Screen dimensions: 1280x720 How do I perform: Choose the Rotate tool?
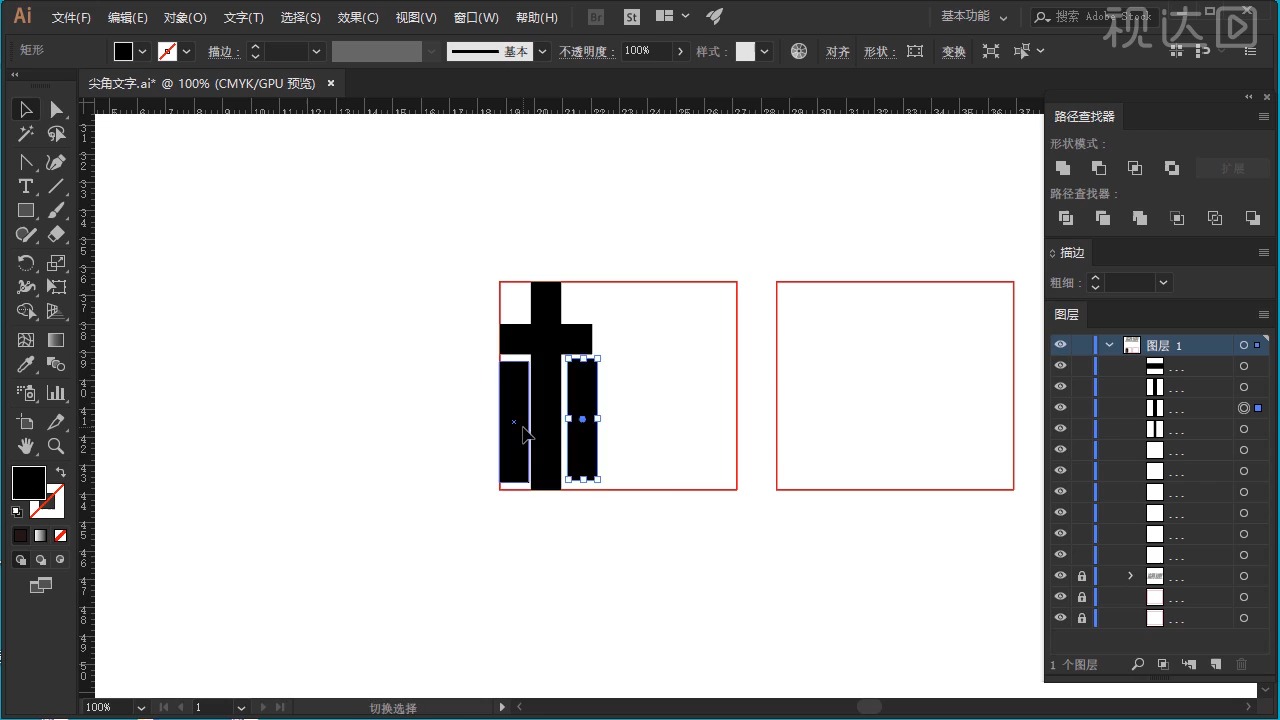26,263
